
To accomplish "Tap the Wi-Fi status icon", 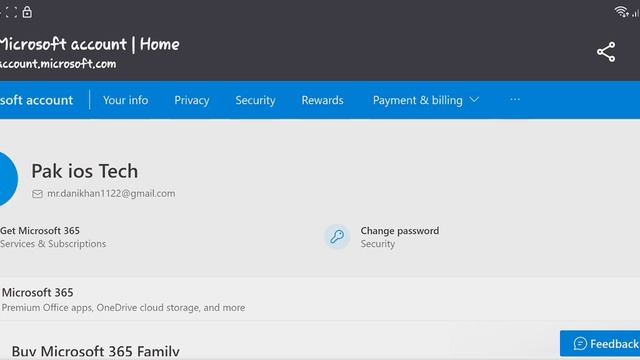I will [621, 11].
